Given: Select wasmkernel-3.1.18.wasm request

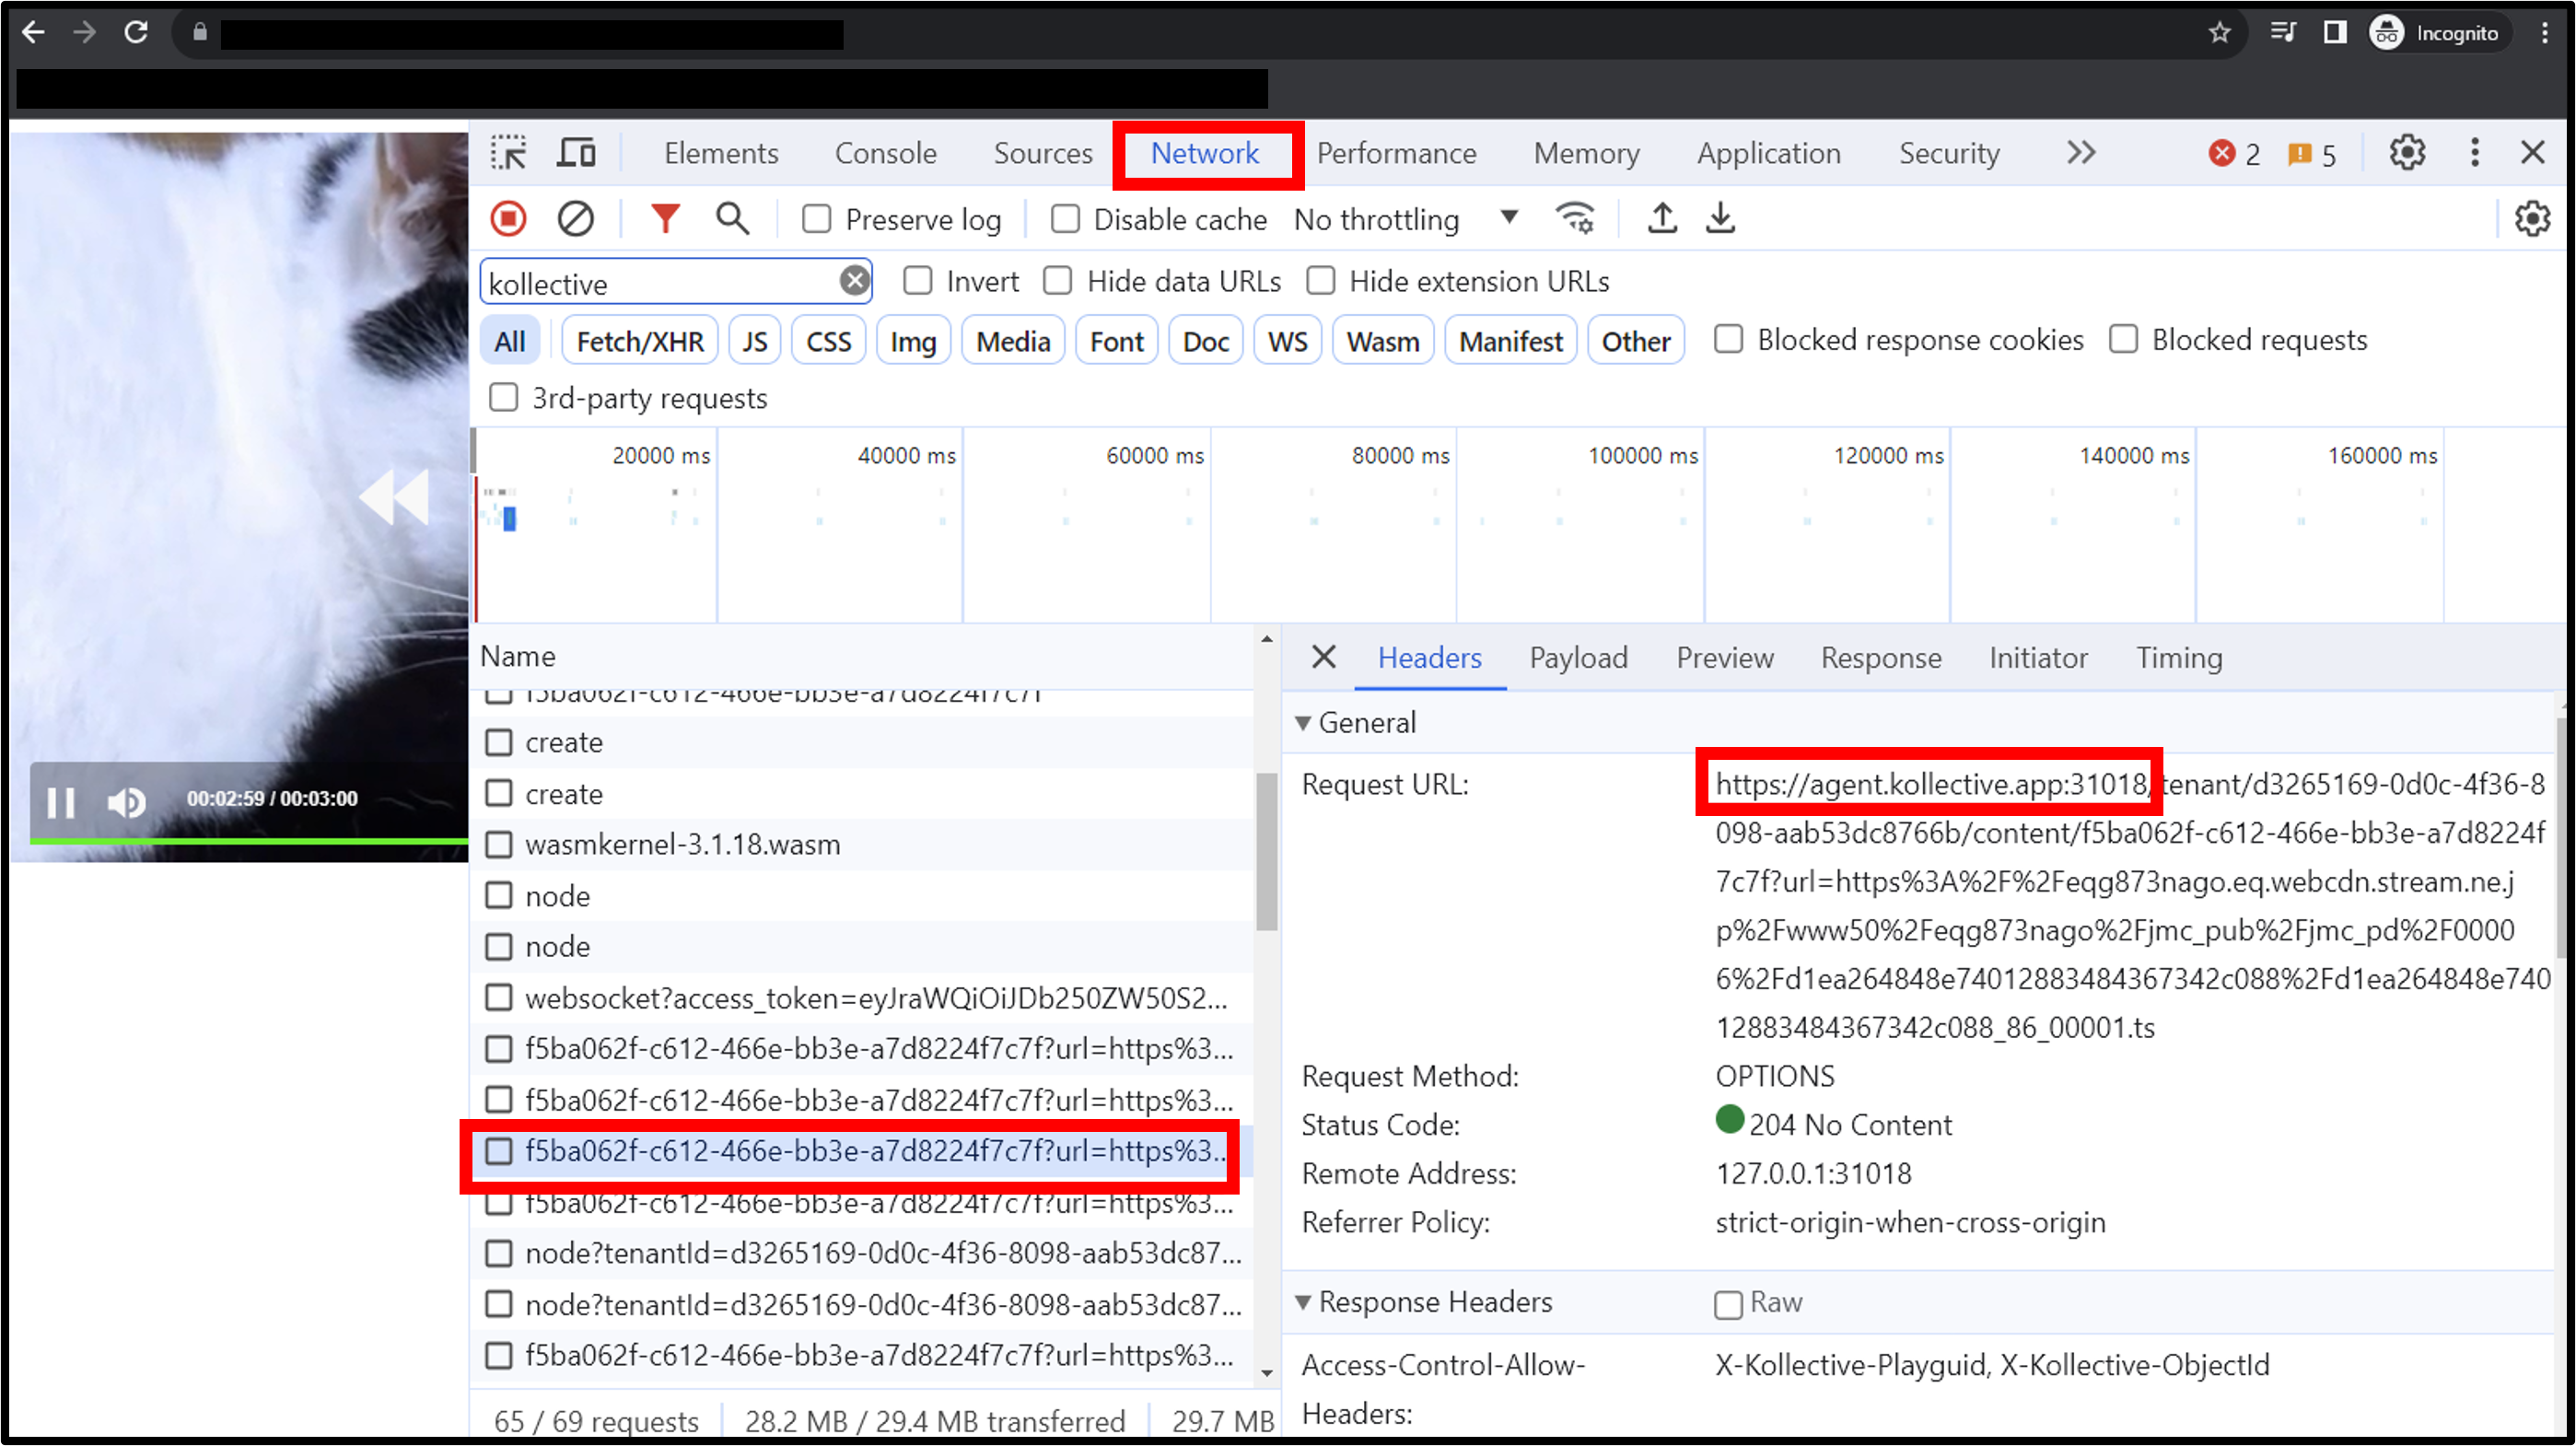Looking at the screenshot, I should pyautogui.click(x=682, y=845).
